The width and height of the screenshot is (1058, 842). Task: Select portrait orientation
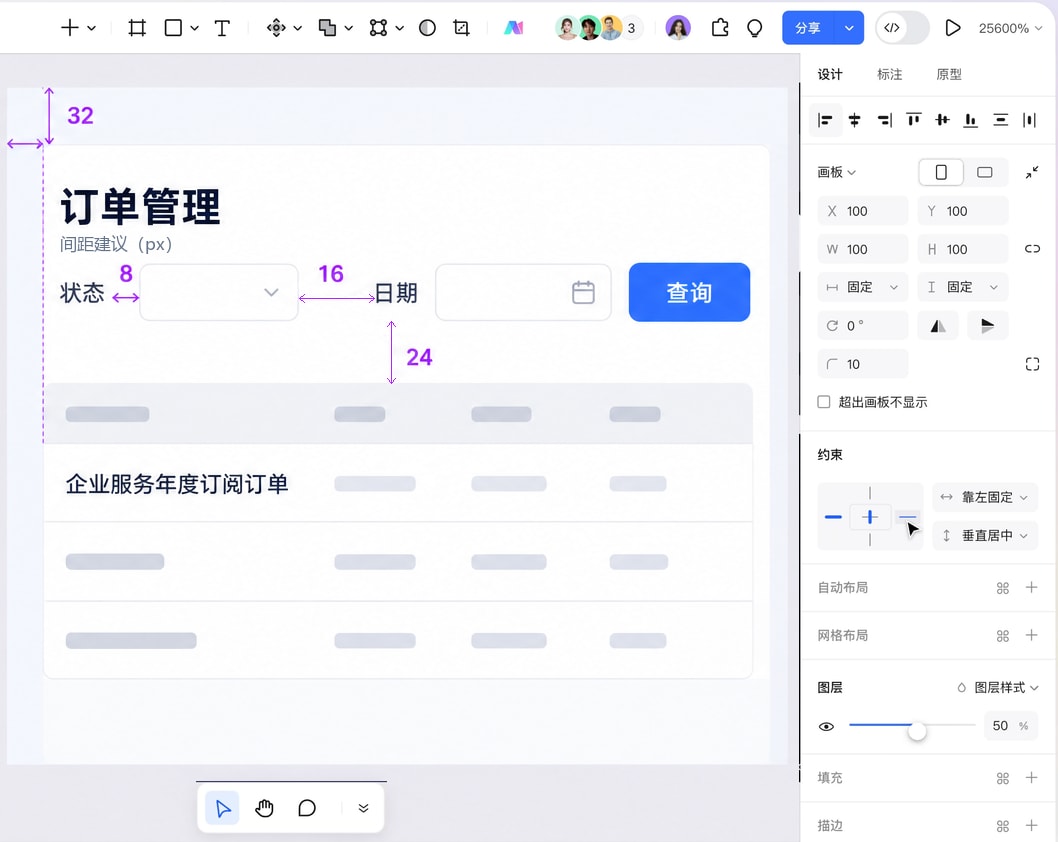(x=941, y=173)
